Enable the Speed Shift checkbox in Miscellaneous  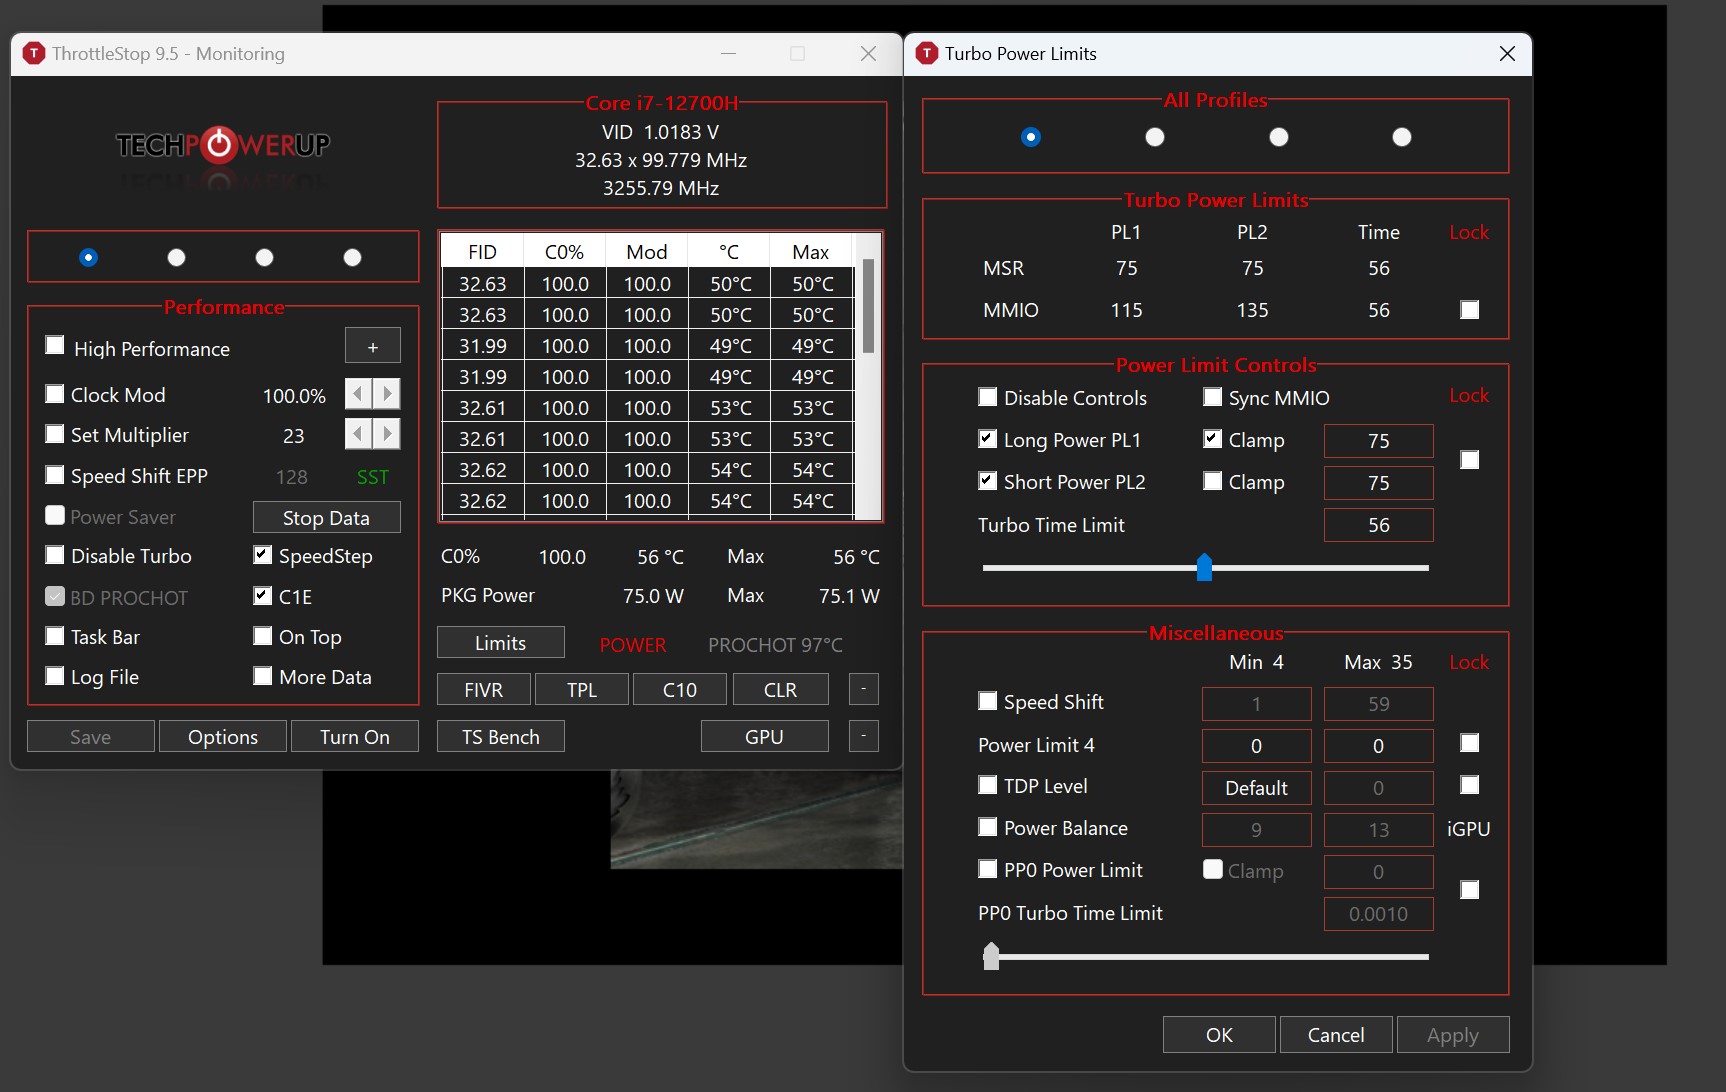[988, 701]
